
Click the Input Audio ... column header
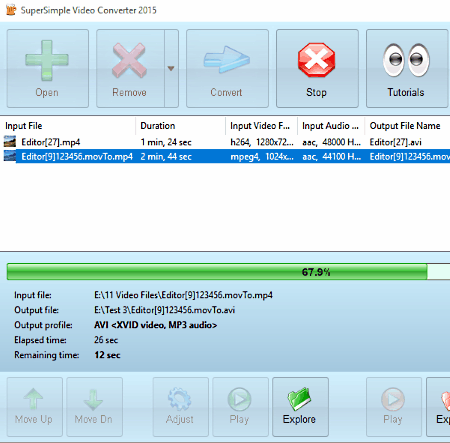pyautogui.click(x=331, y=126)
